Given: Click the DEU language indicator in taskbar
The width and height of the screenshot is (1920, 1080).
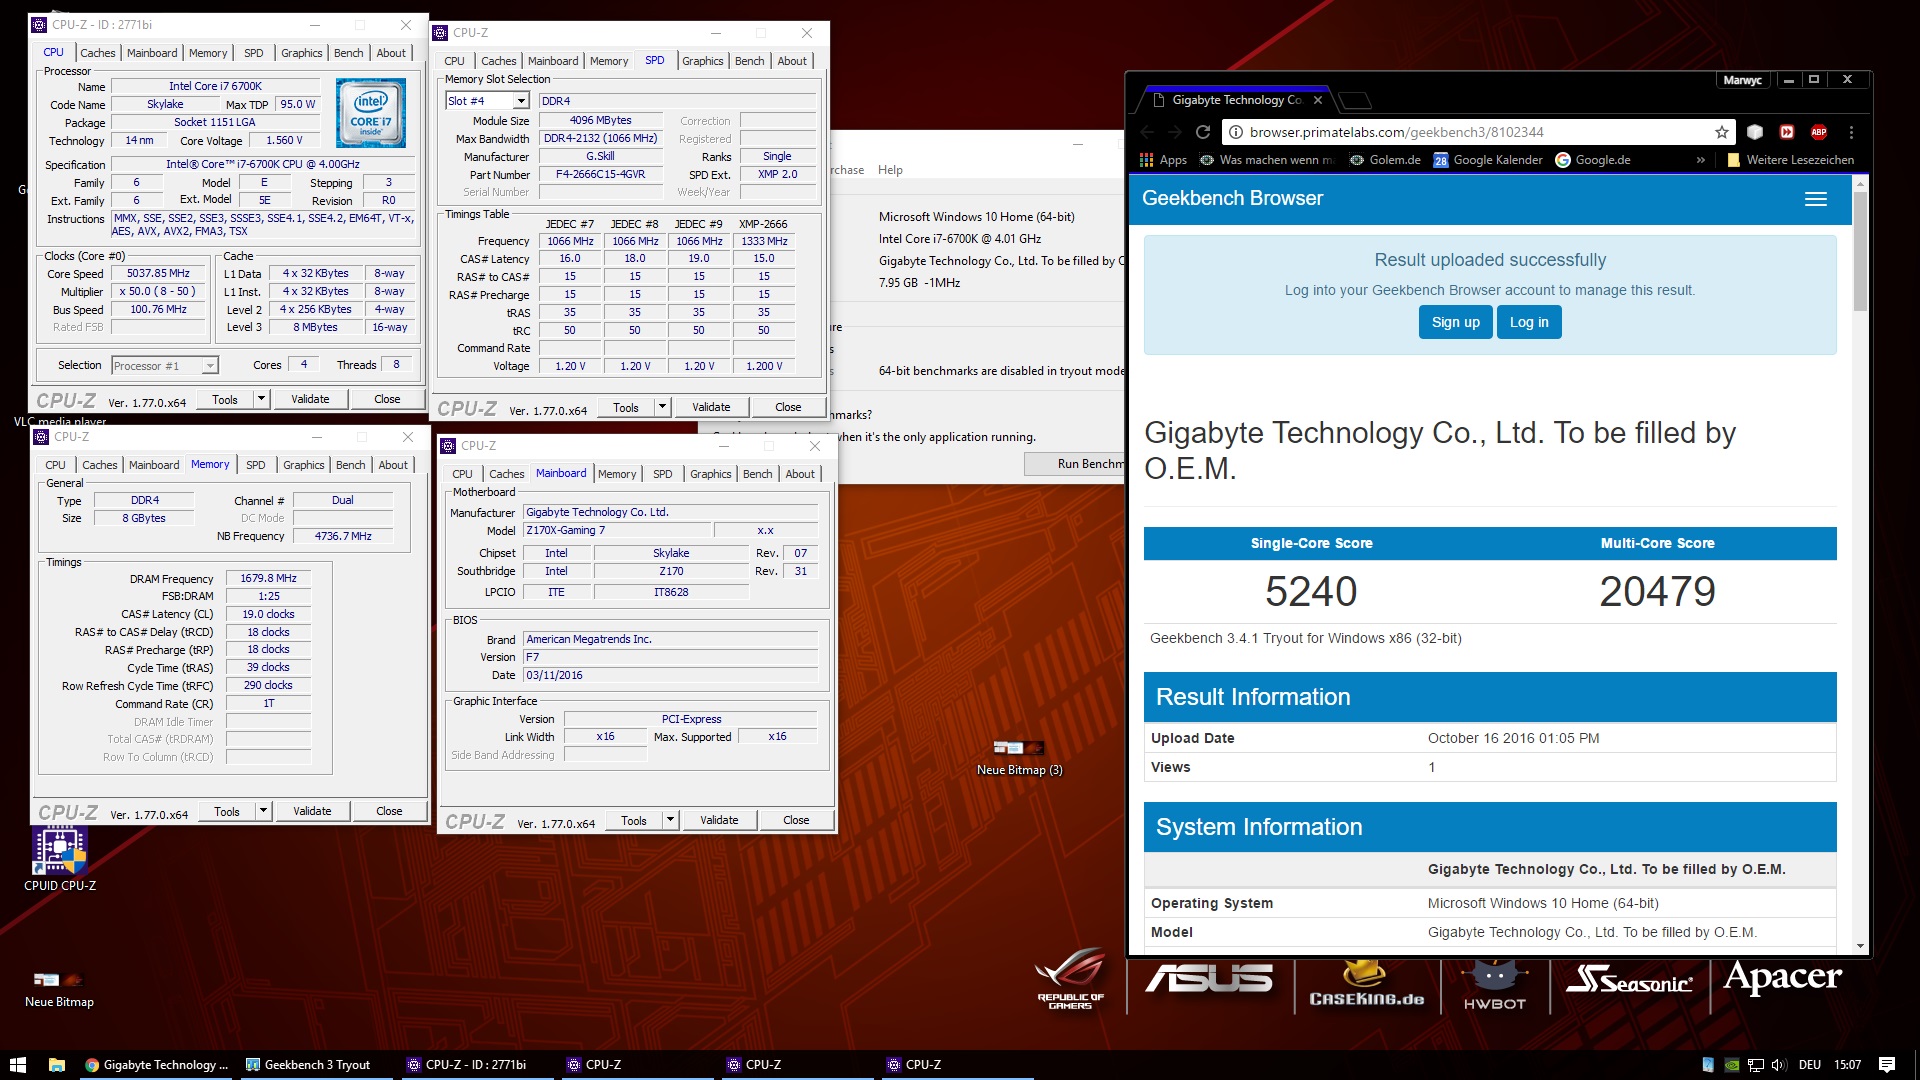Looking at the screenshot, I should [1810, 1065].
